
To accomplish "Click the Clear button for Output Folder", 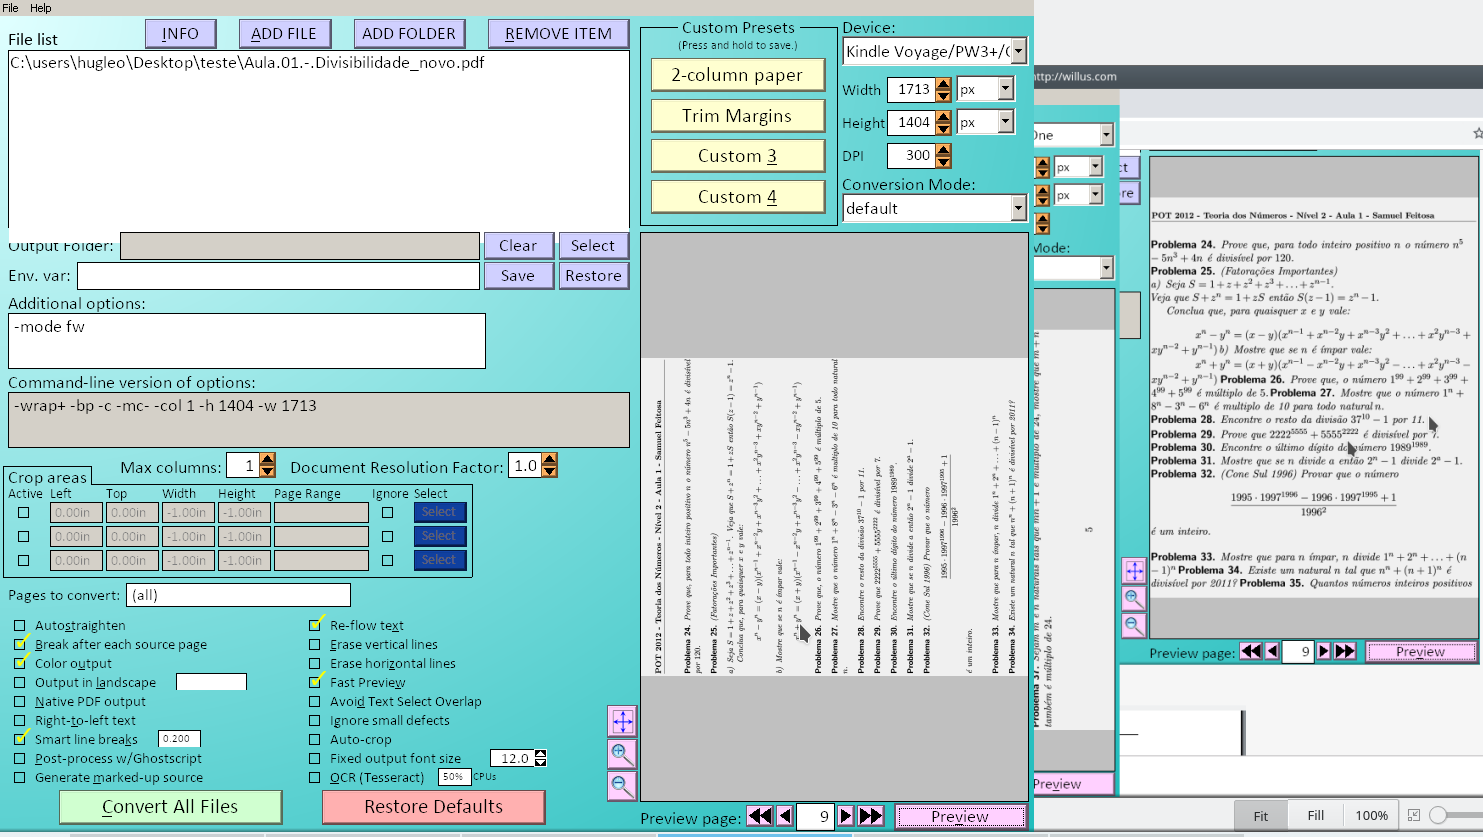I will (518, 246).
